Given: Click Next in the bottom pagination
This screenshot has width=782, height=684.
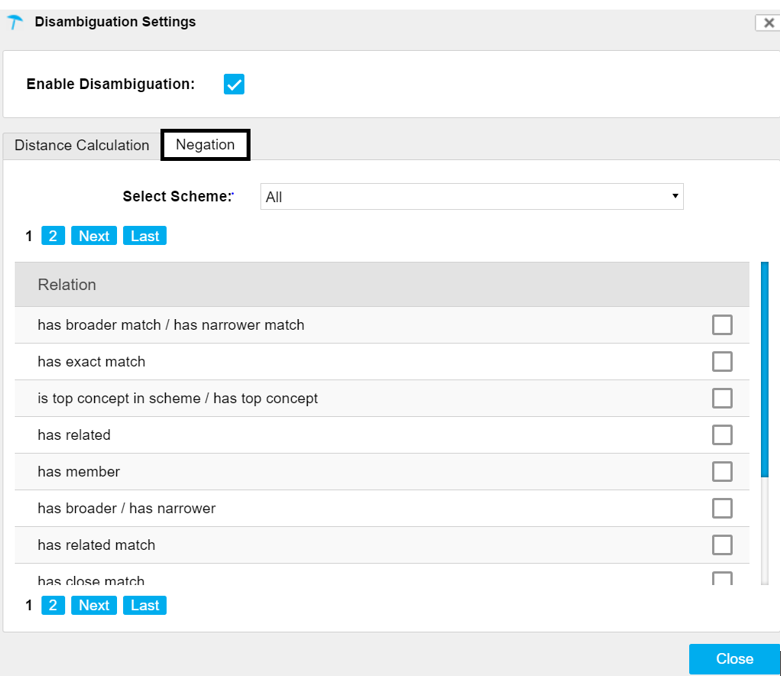Looking at the screenshot, I should click(x=94, y=605).
